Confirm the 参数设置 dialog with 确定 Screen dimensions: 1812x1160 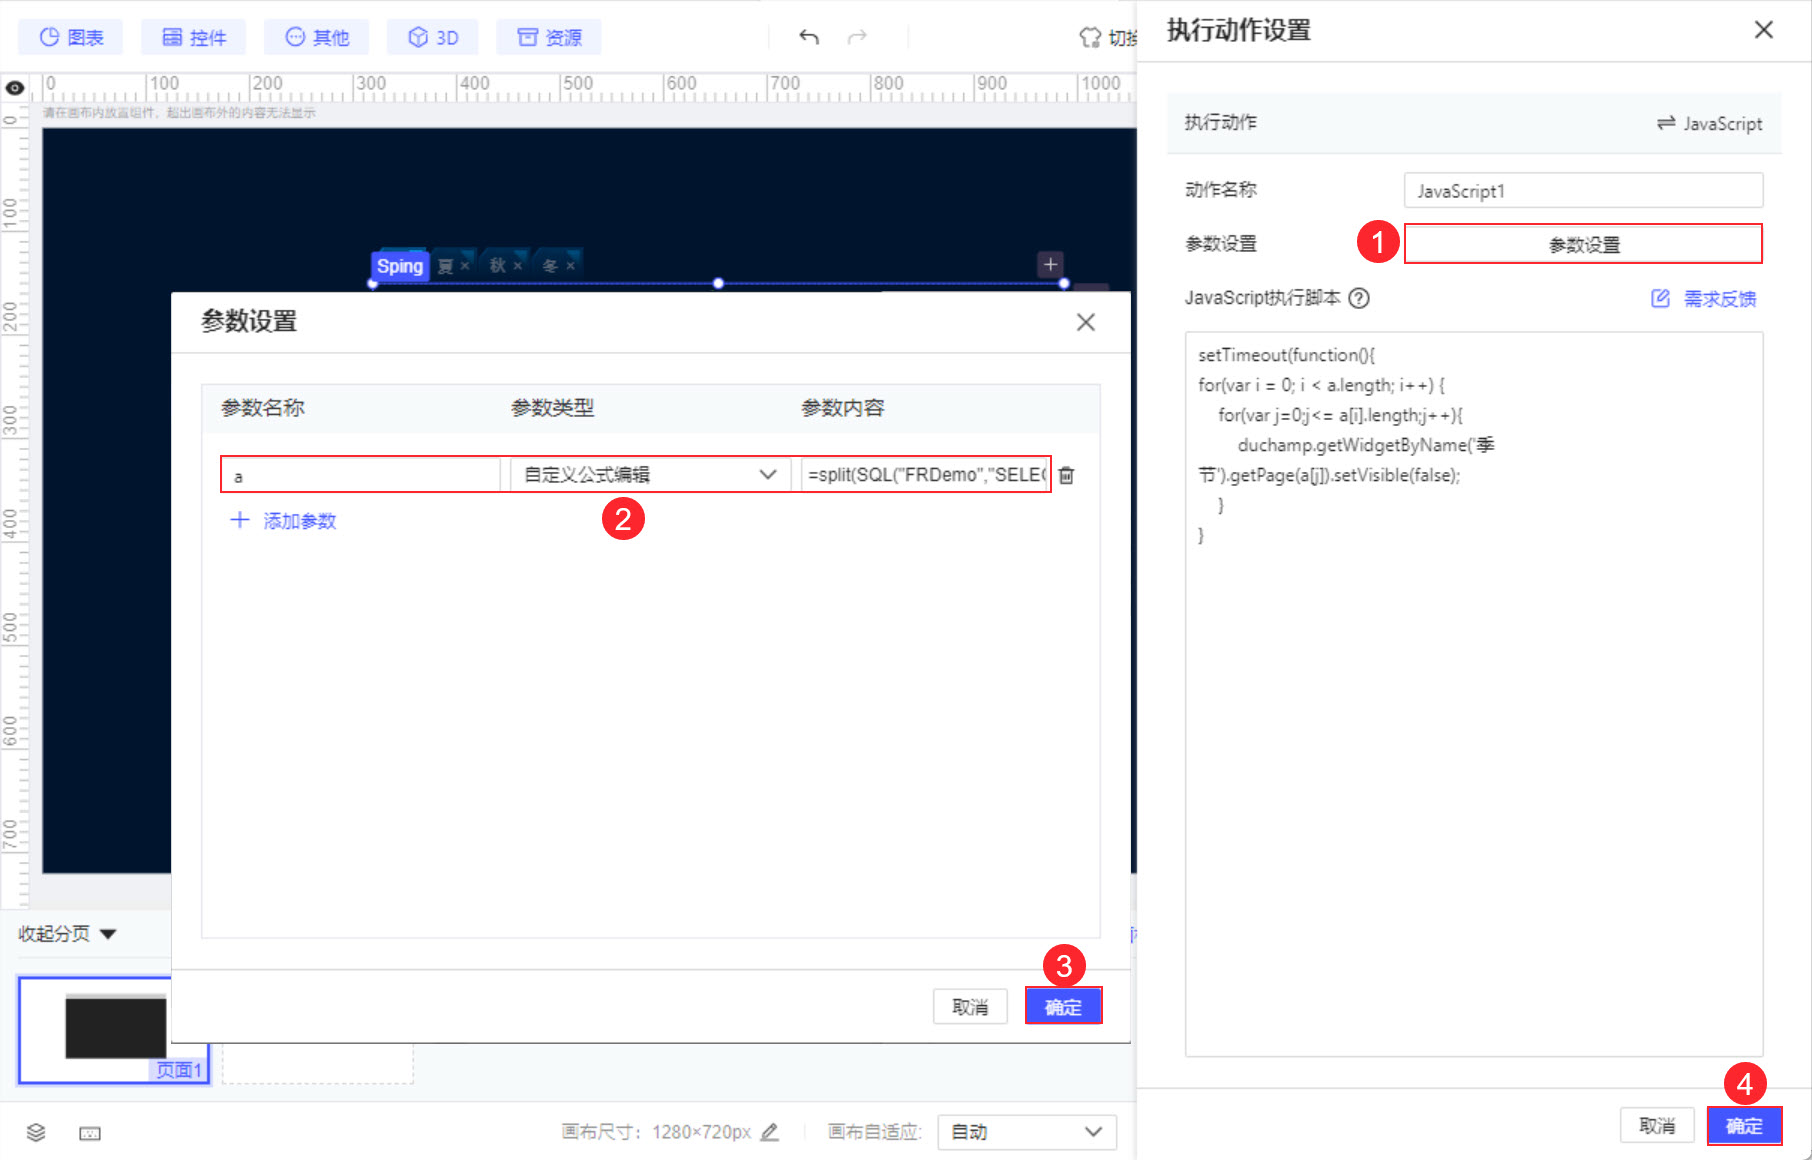(1063, 1007)
